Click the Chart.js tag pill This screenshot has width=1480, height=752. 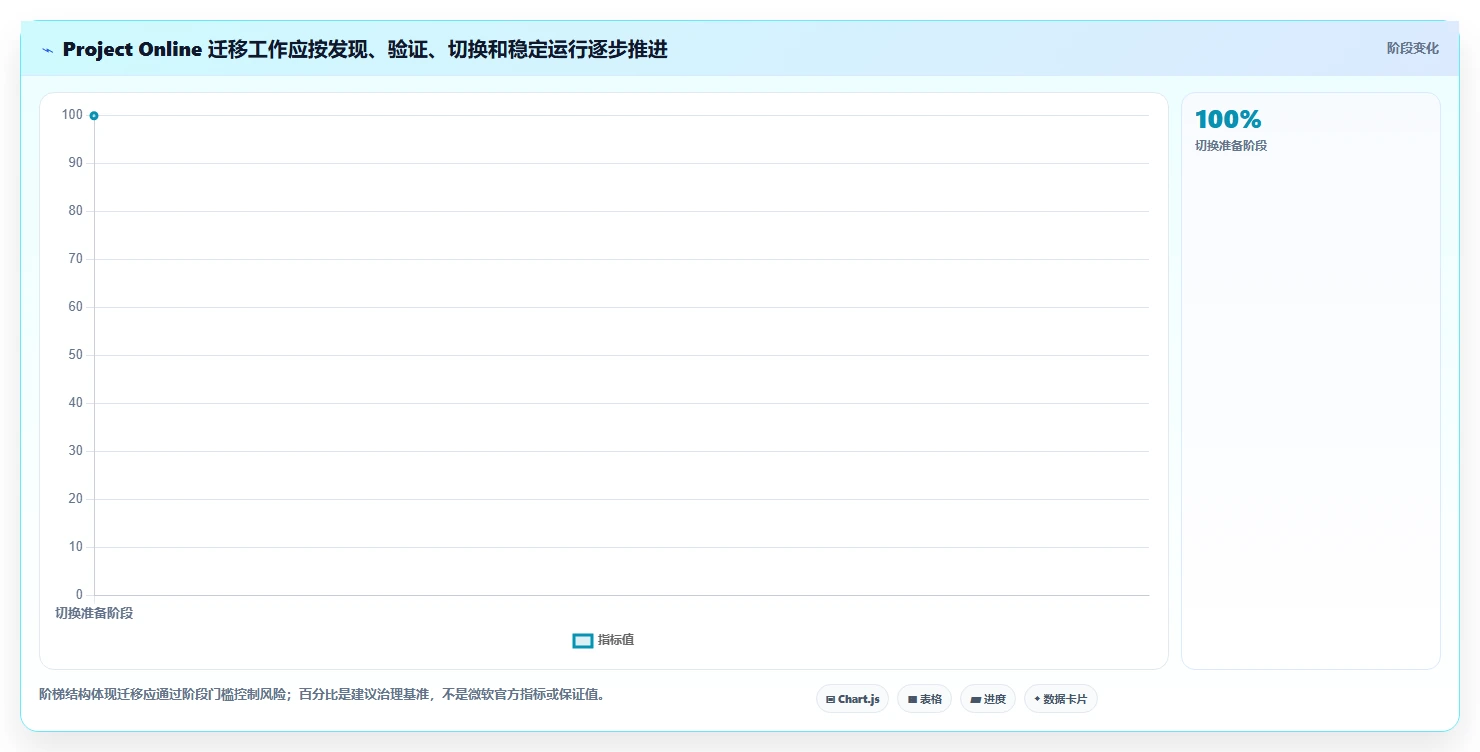852,699
